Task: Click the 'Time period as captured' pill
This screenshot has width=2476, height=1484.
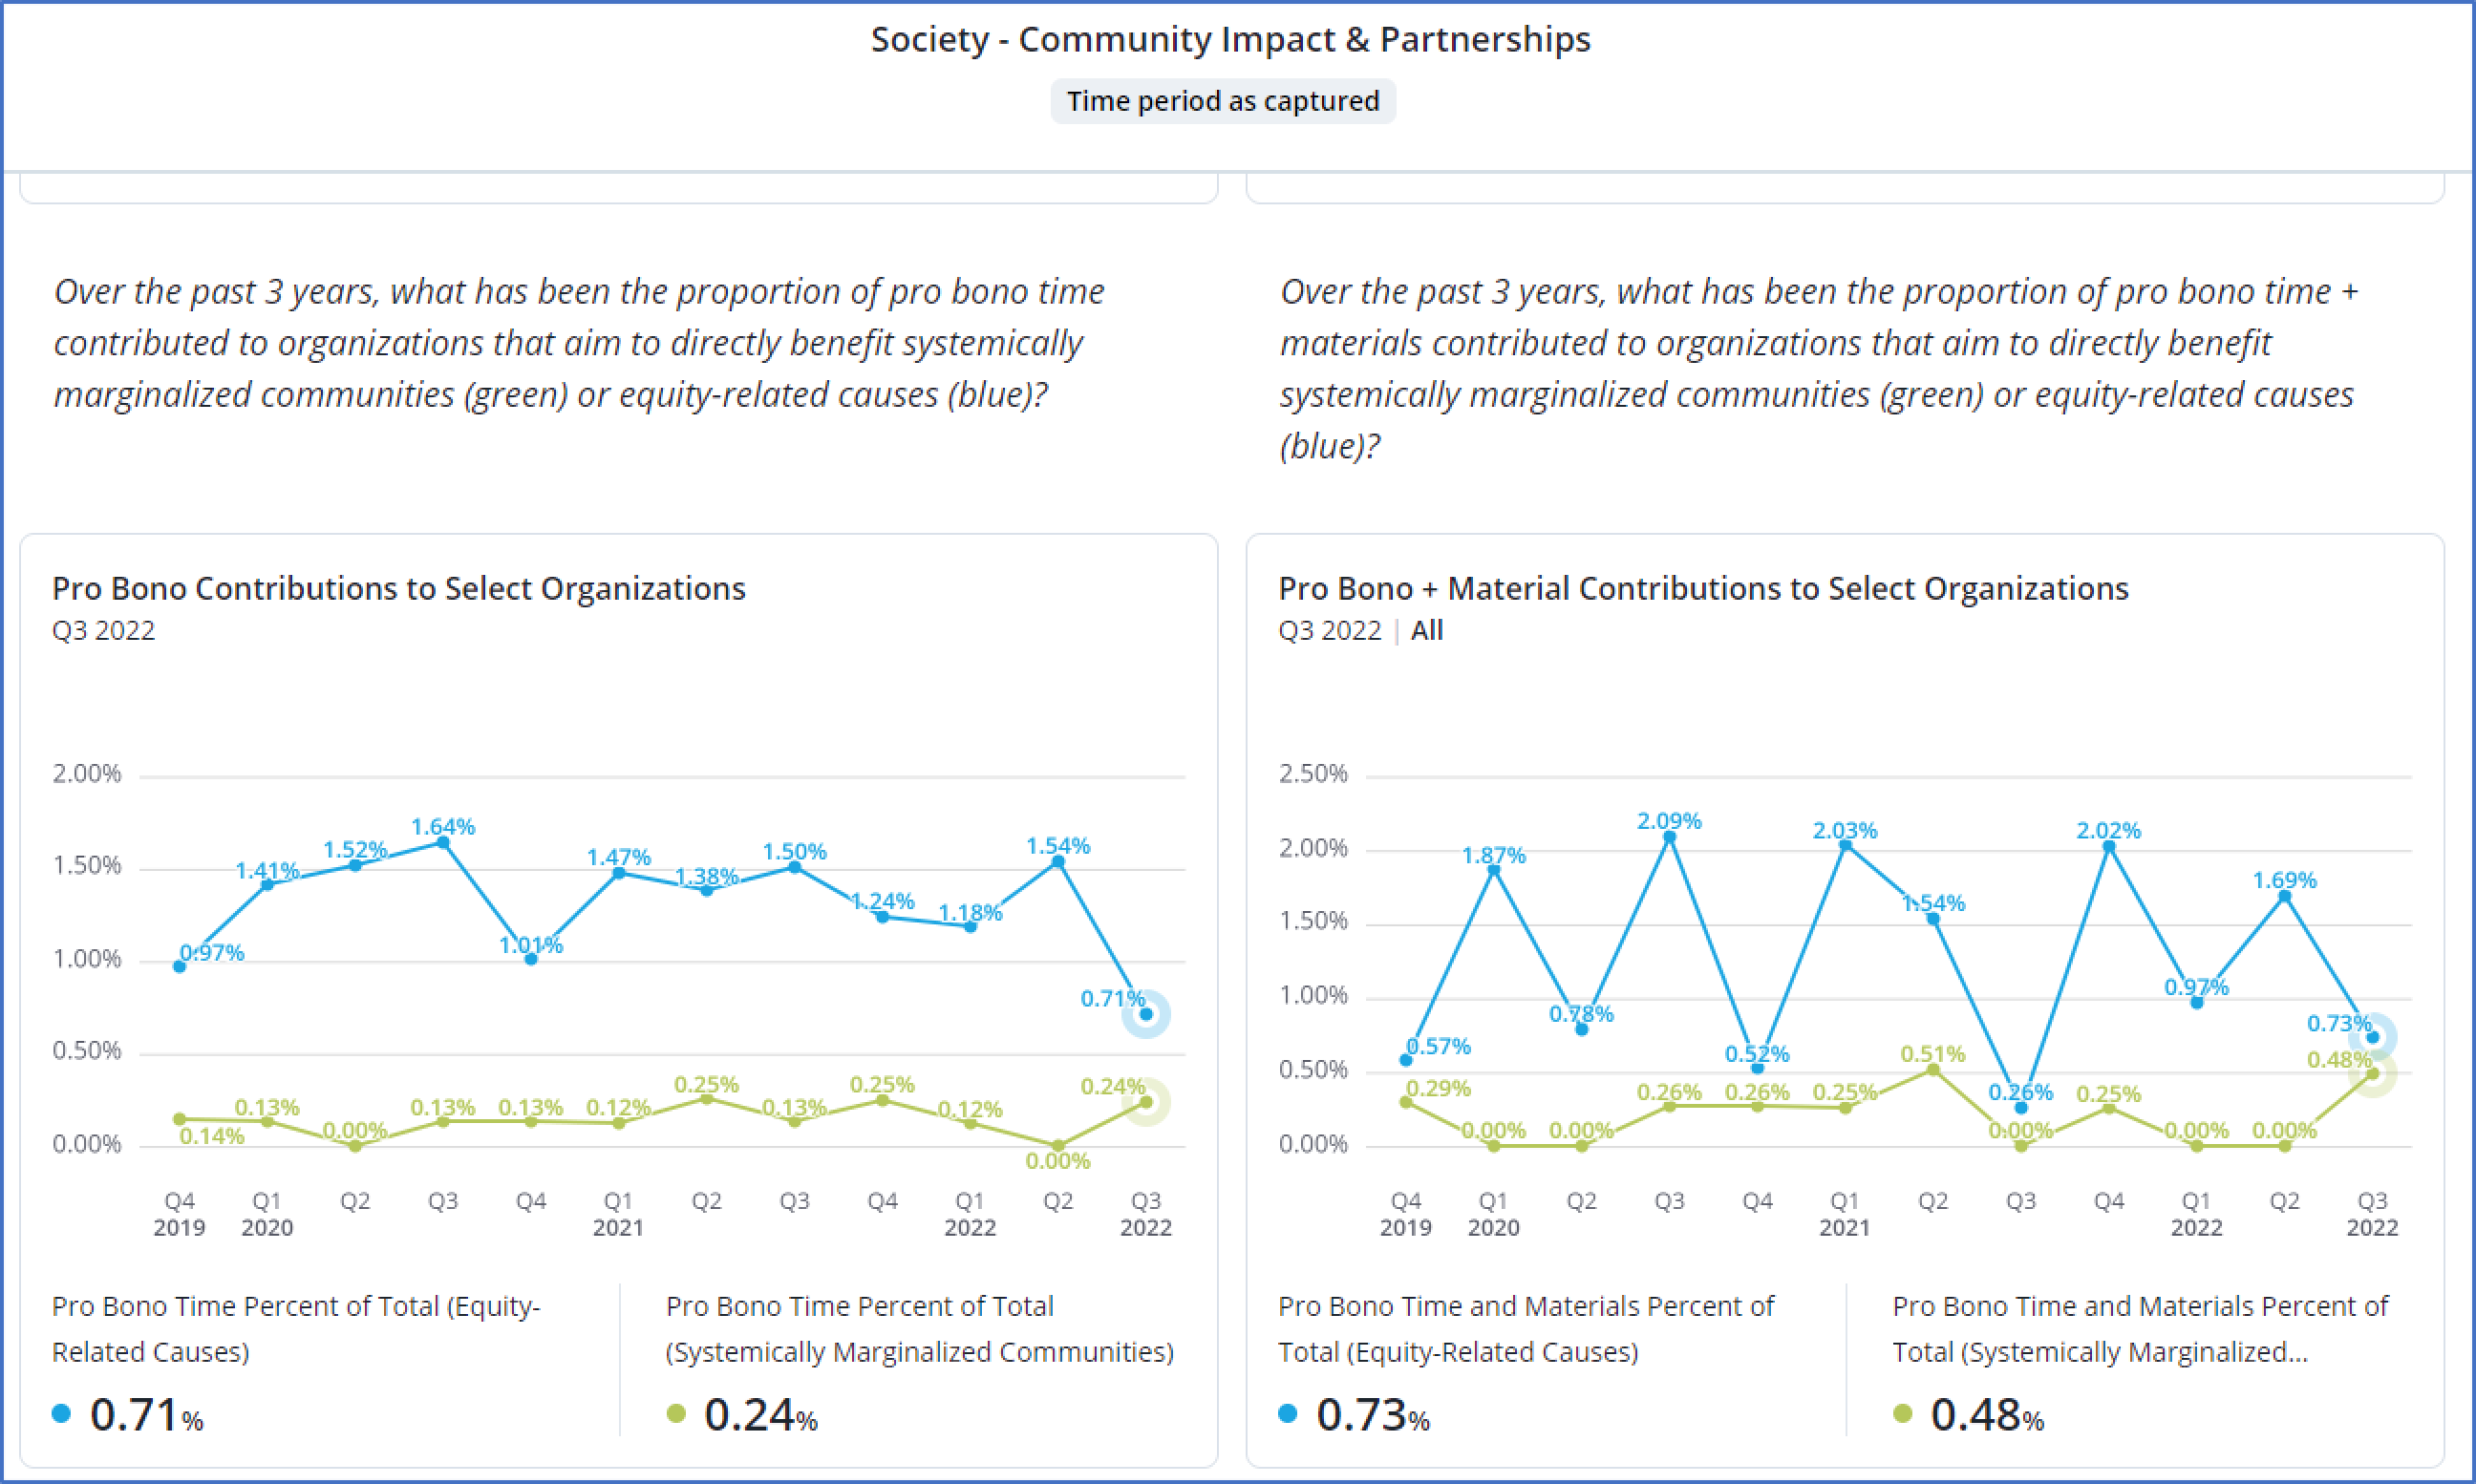Action: [1223, 101]
